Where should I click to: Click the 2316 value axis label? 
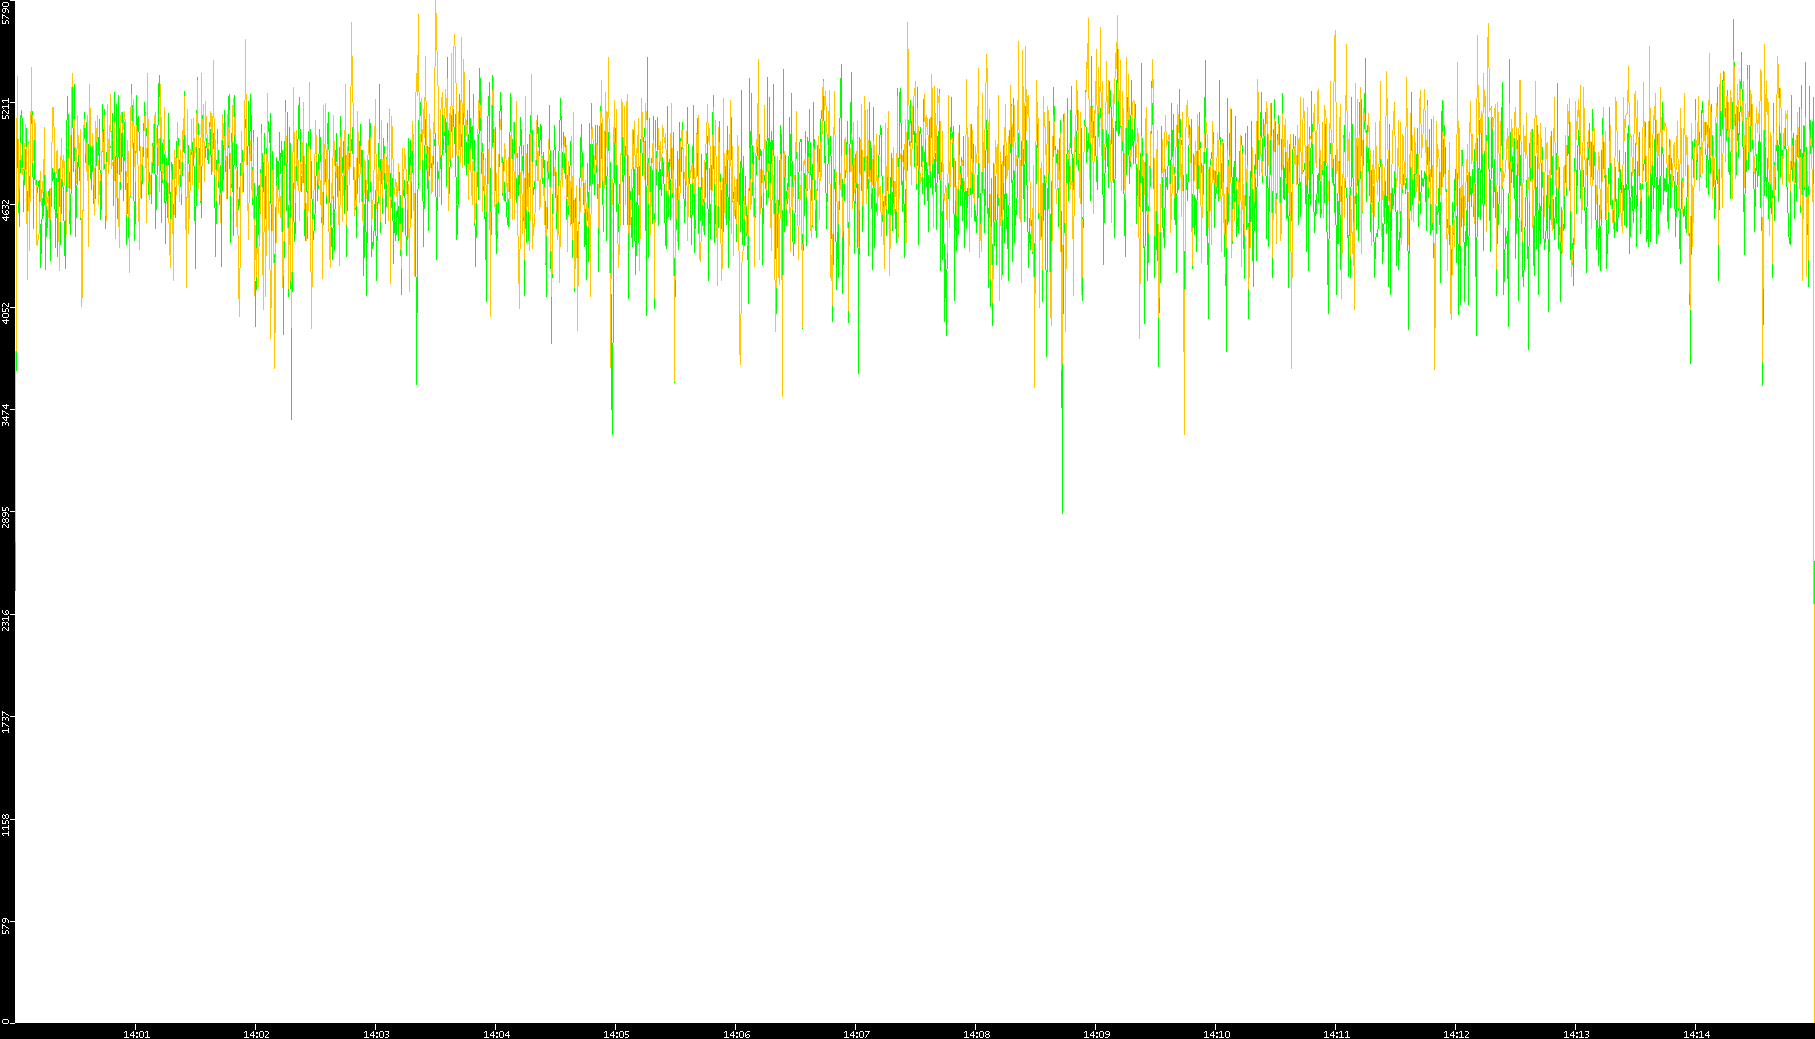(6, 620)
